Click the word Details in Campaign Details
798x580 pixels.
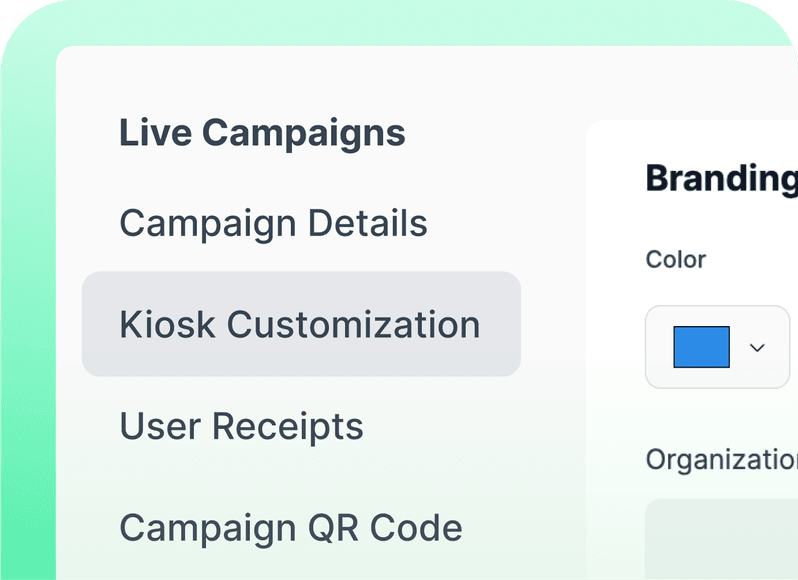367,222
